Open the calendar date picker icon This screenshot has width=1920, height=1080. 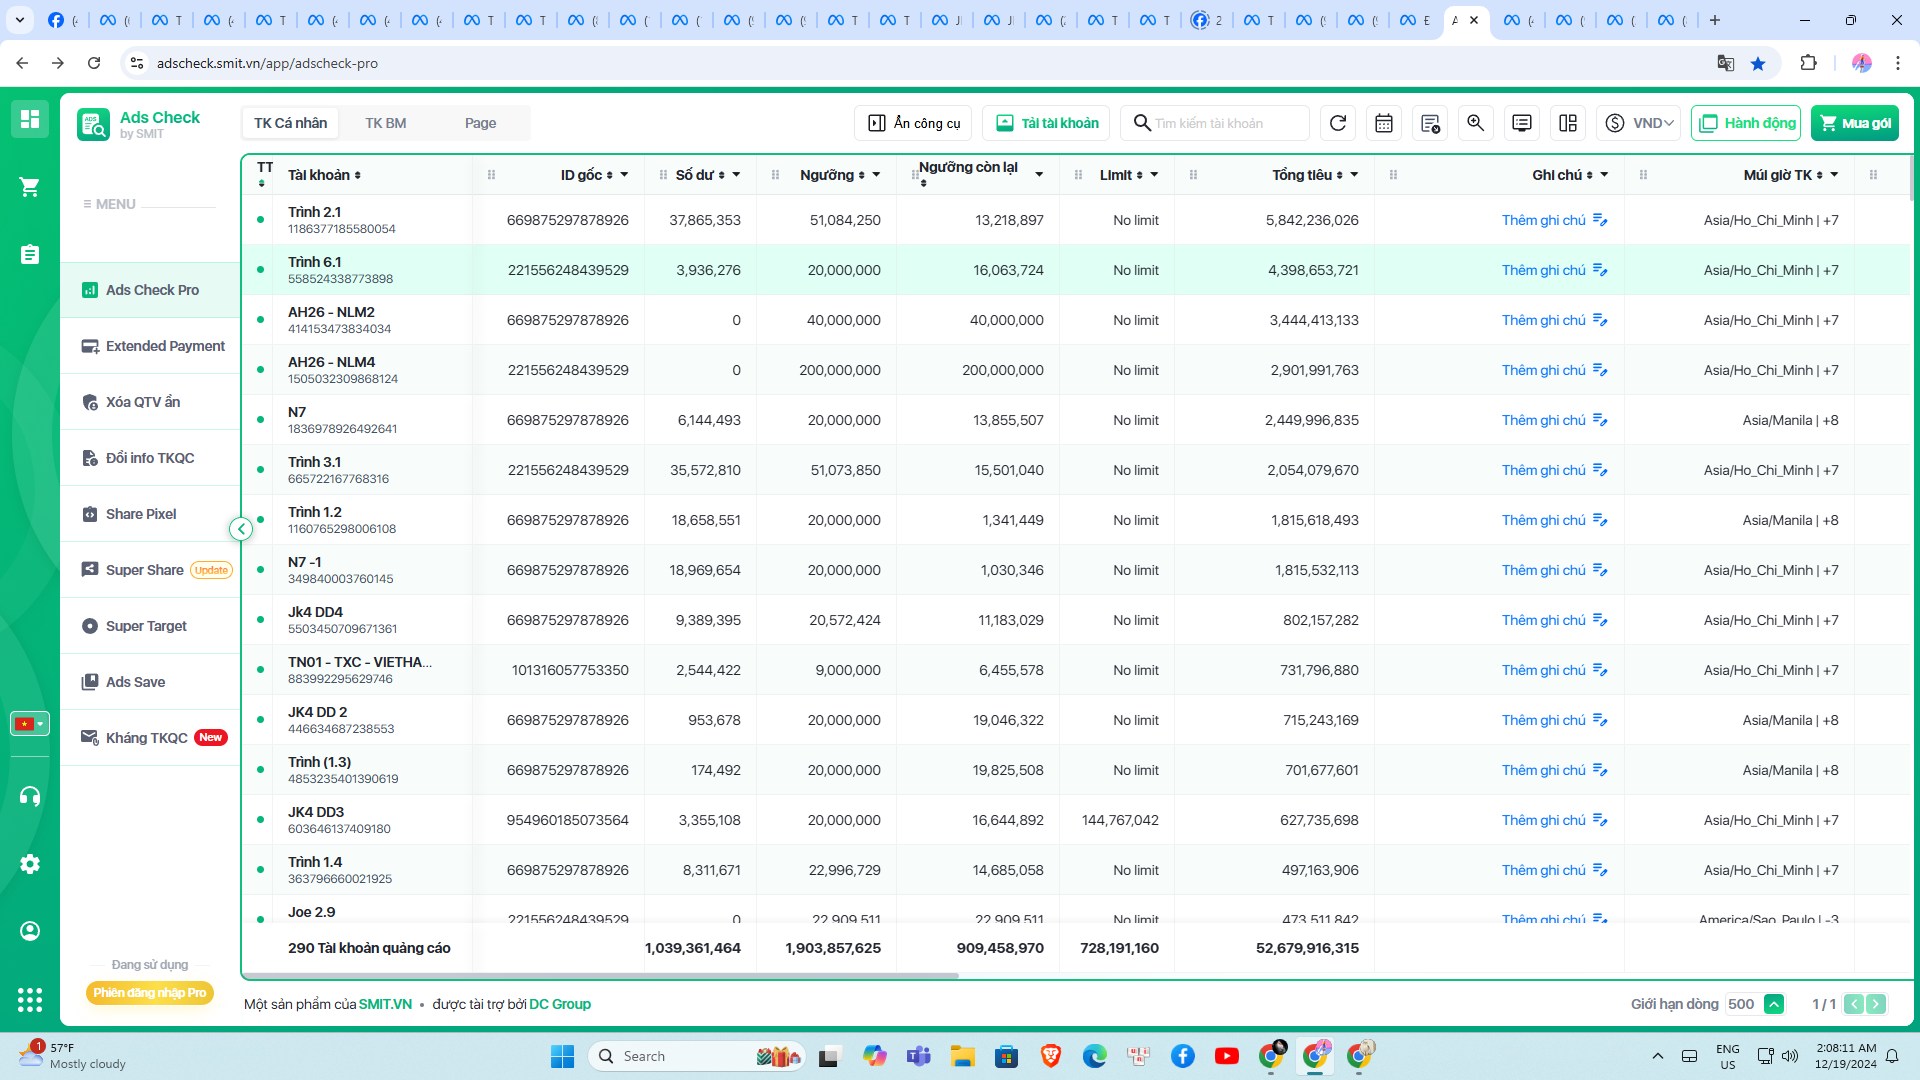1384,123
